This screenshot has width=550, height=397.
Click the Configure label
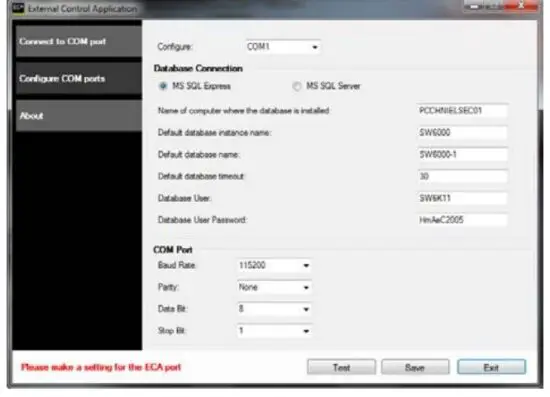pos(175,47)
